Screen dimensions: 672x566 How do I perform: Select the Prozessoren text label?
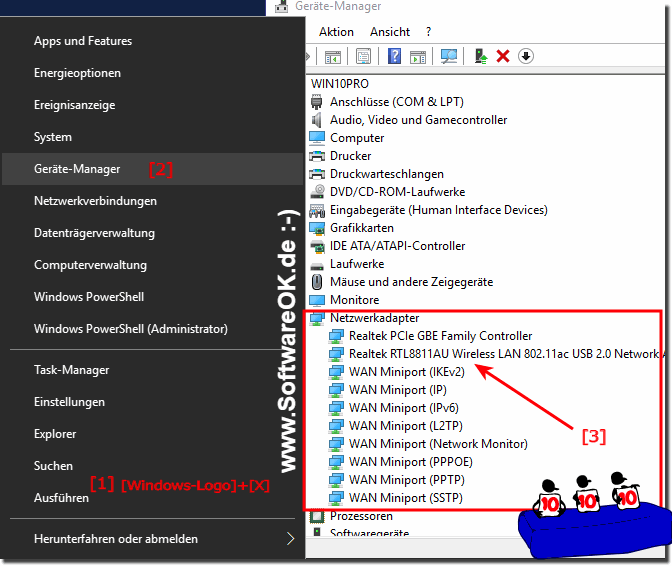click(x=361, y=516)
